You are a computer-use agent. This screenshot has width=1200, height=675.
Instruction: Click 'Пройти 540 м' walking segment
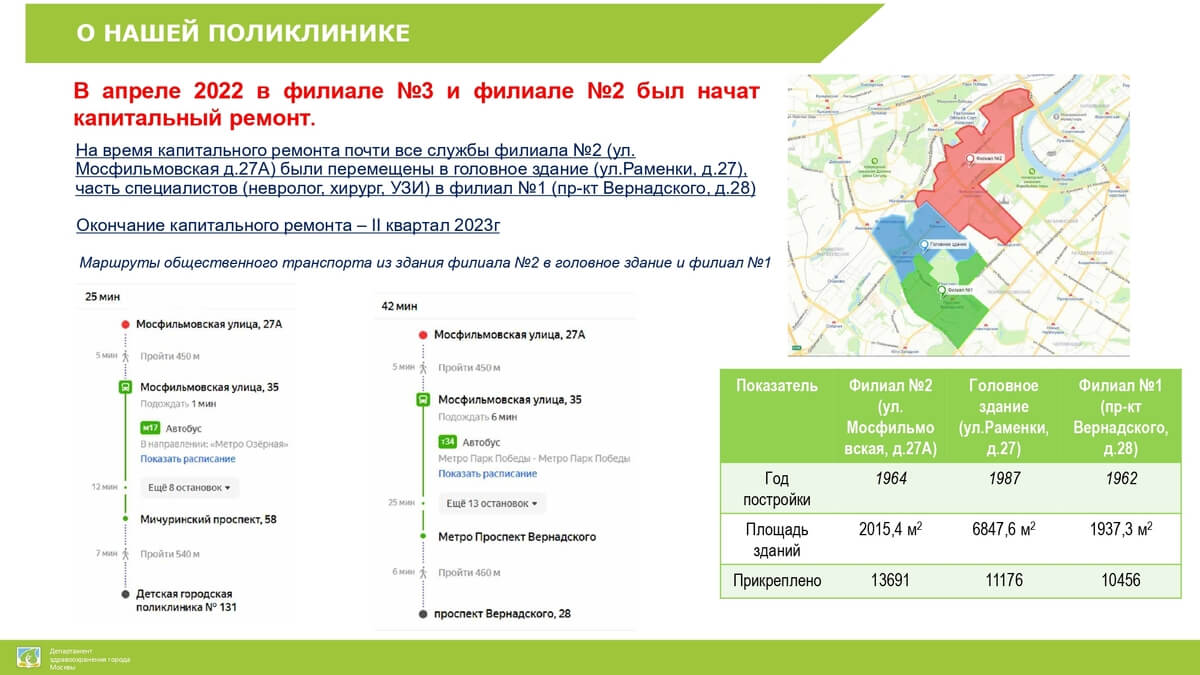click(170, 554)
